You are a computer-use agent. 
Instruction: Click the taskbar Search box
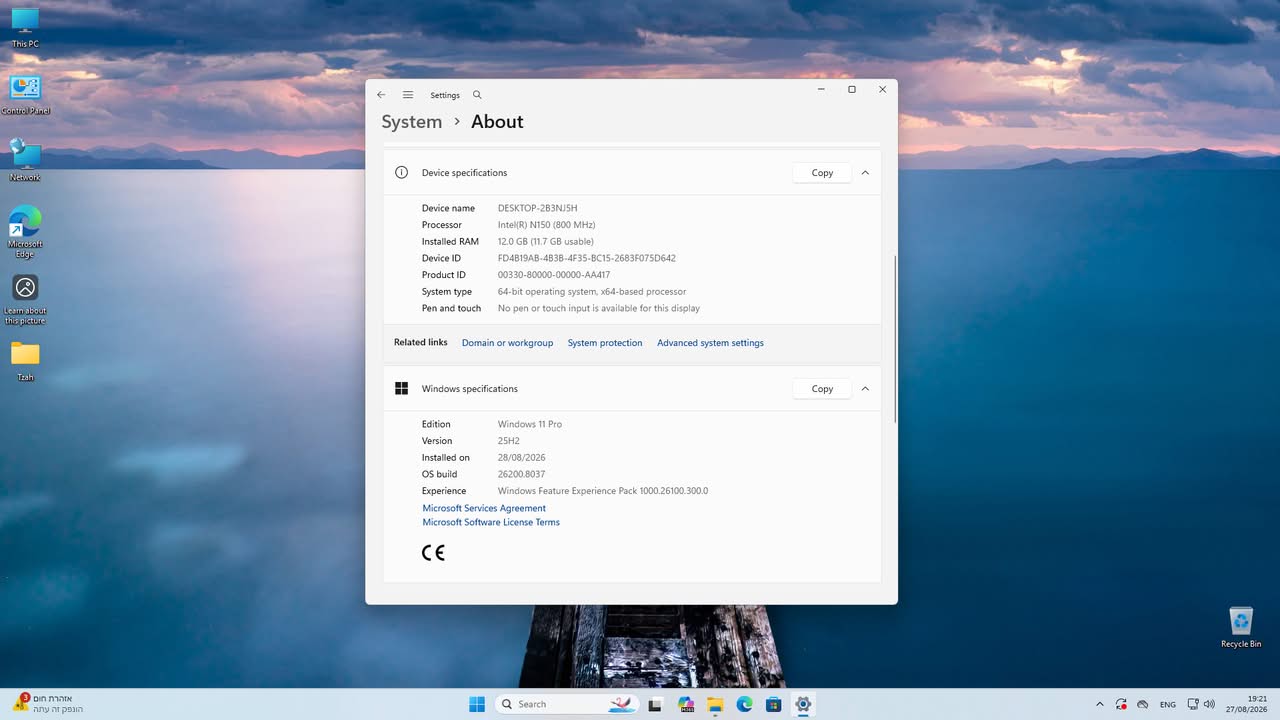(x=567, y=704)
